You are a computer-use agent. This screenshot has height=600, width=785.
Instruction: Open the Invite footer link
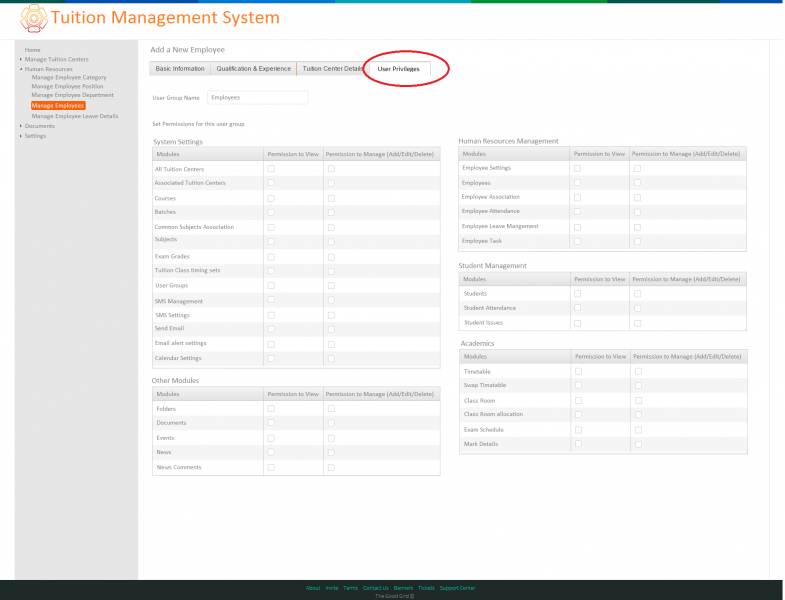point(331,588)
